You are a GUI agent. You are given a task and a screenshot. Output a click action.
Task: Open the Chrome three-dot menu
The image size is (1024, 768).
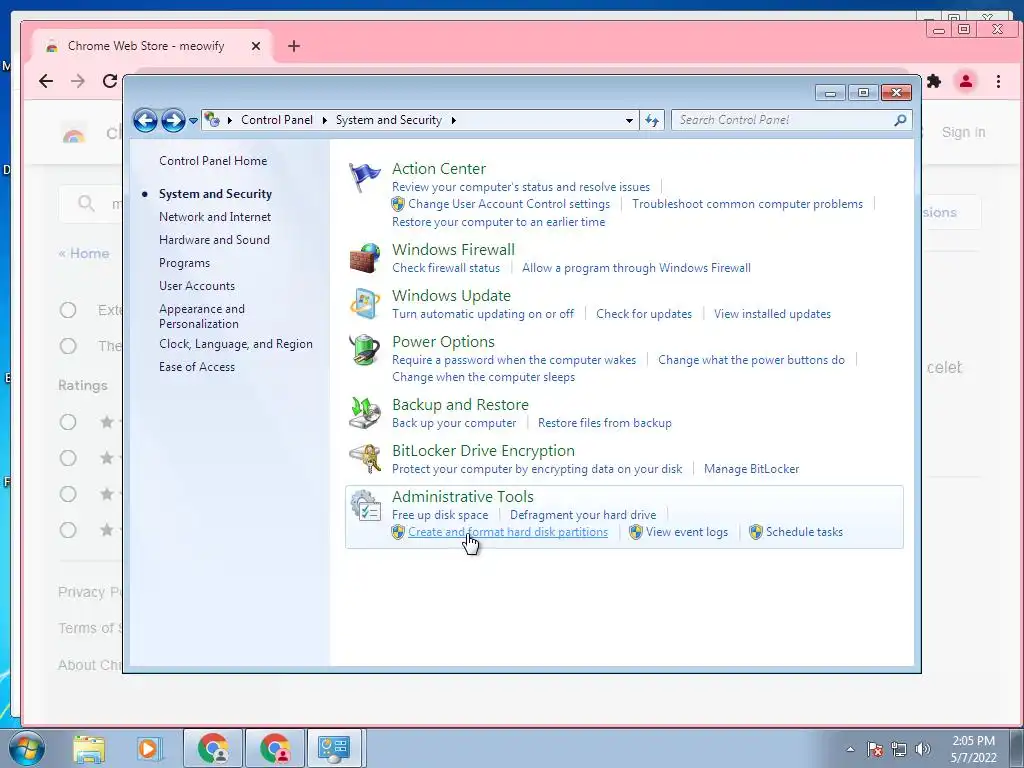tap(998, 81)
